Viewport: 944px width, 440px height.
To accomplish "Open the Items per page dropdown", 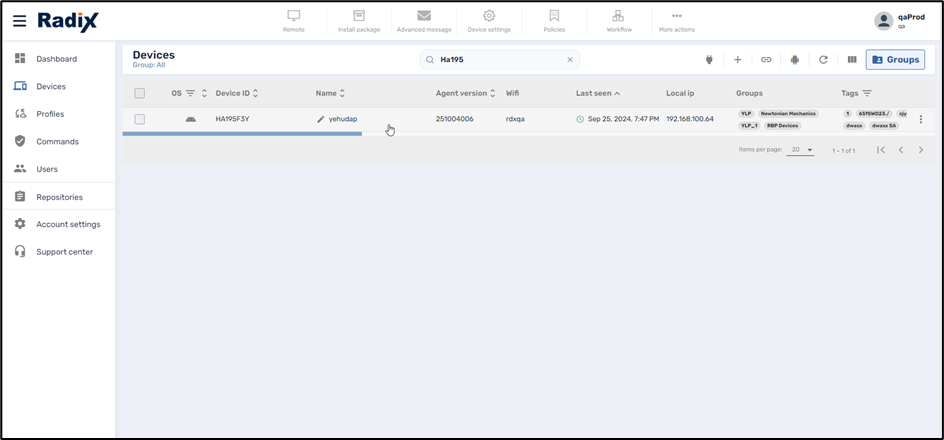I will tap(801, 150).
